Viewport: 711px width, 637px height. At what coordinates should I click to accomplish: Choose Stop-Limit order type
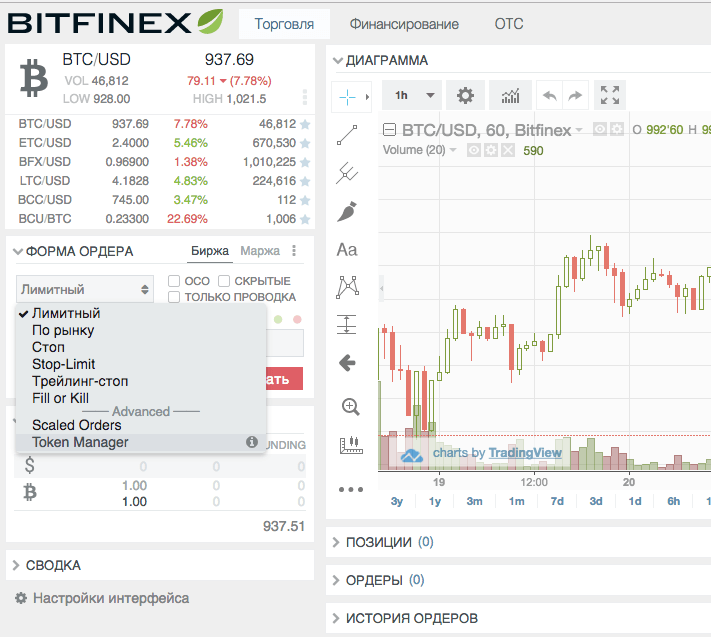[141, 364]
